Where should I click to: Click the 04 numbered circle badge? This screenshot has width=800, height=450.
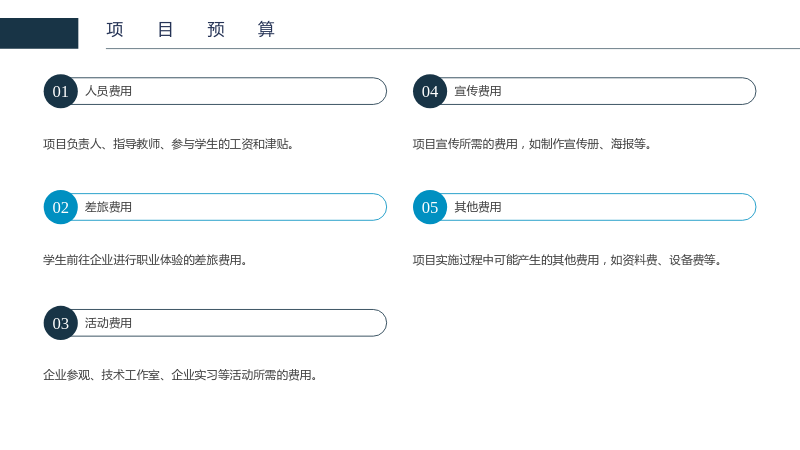(x=430, y=91)
